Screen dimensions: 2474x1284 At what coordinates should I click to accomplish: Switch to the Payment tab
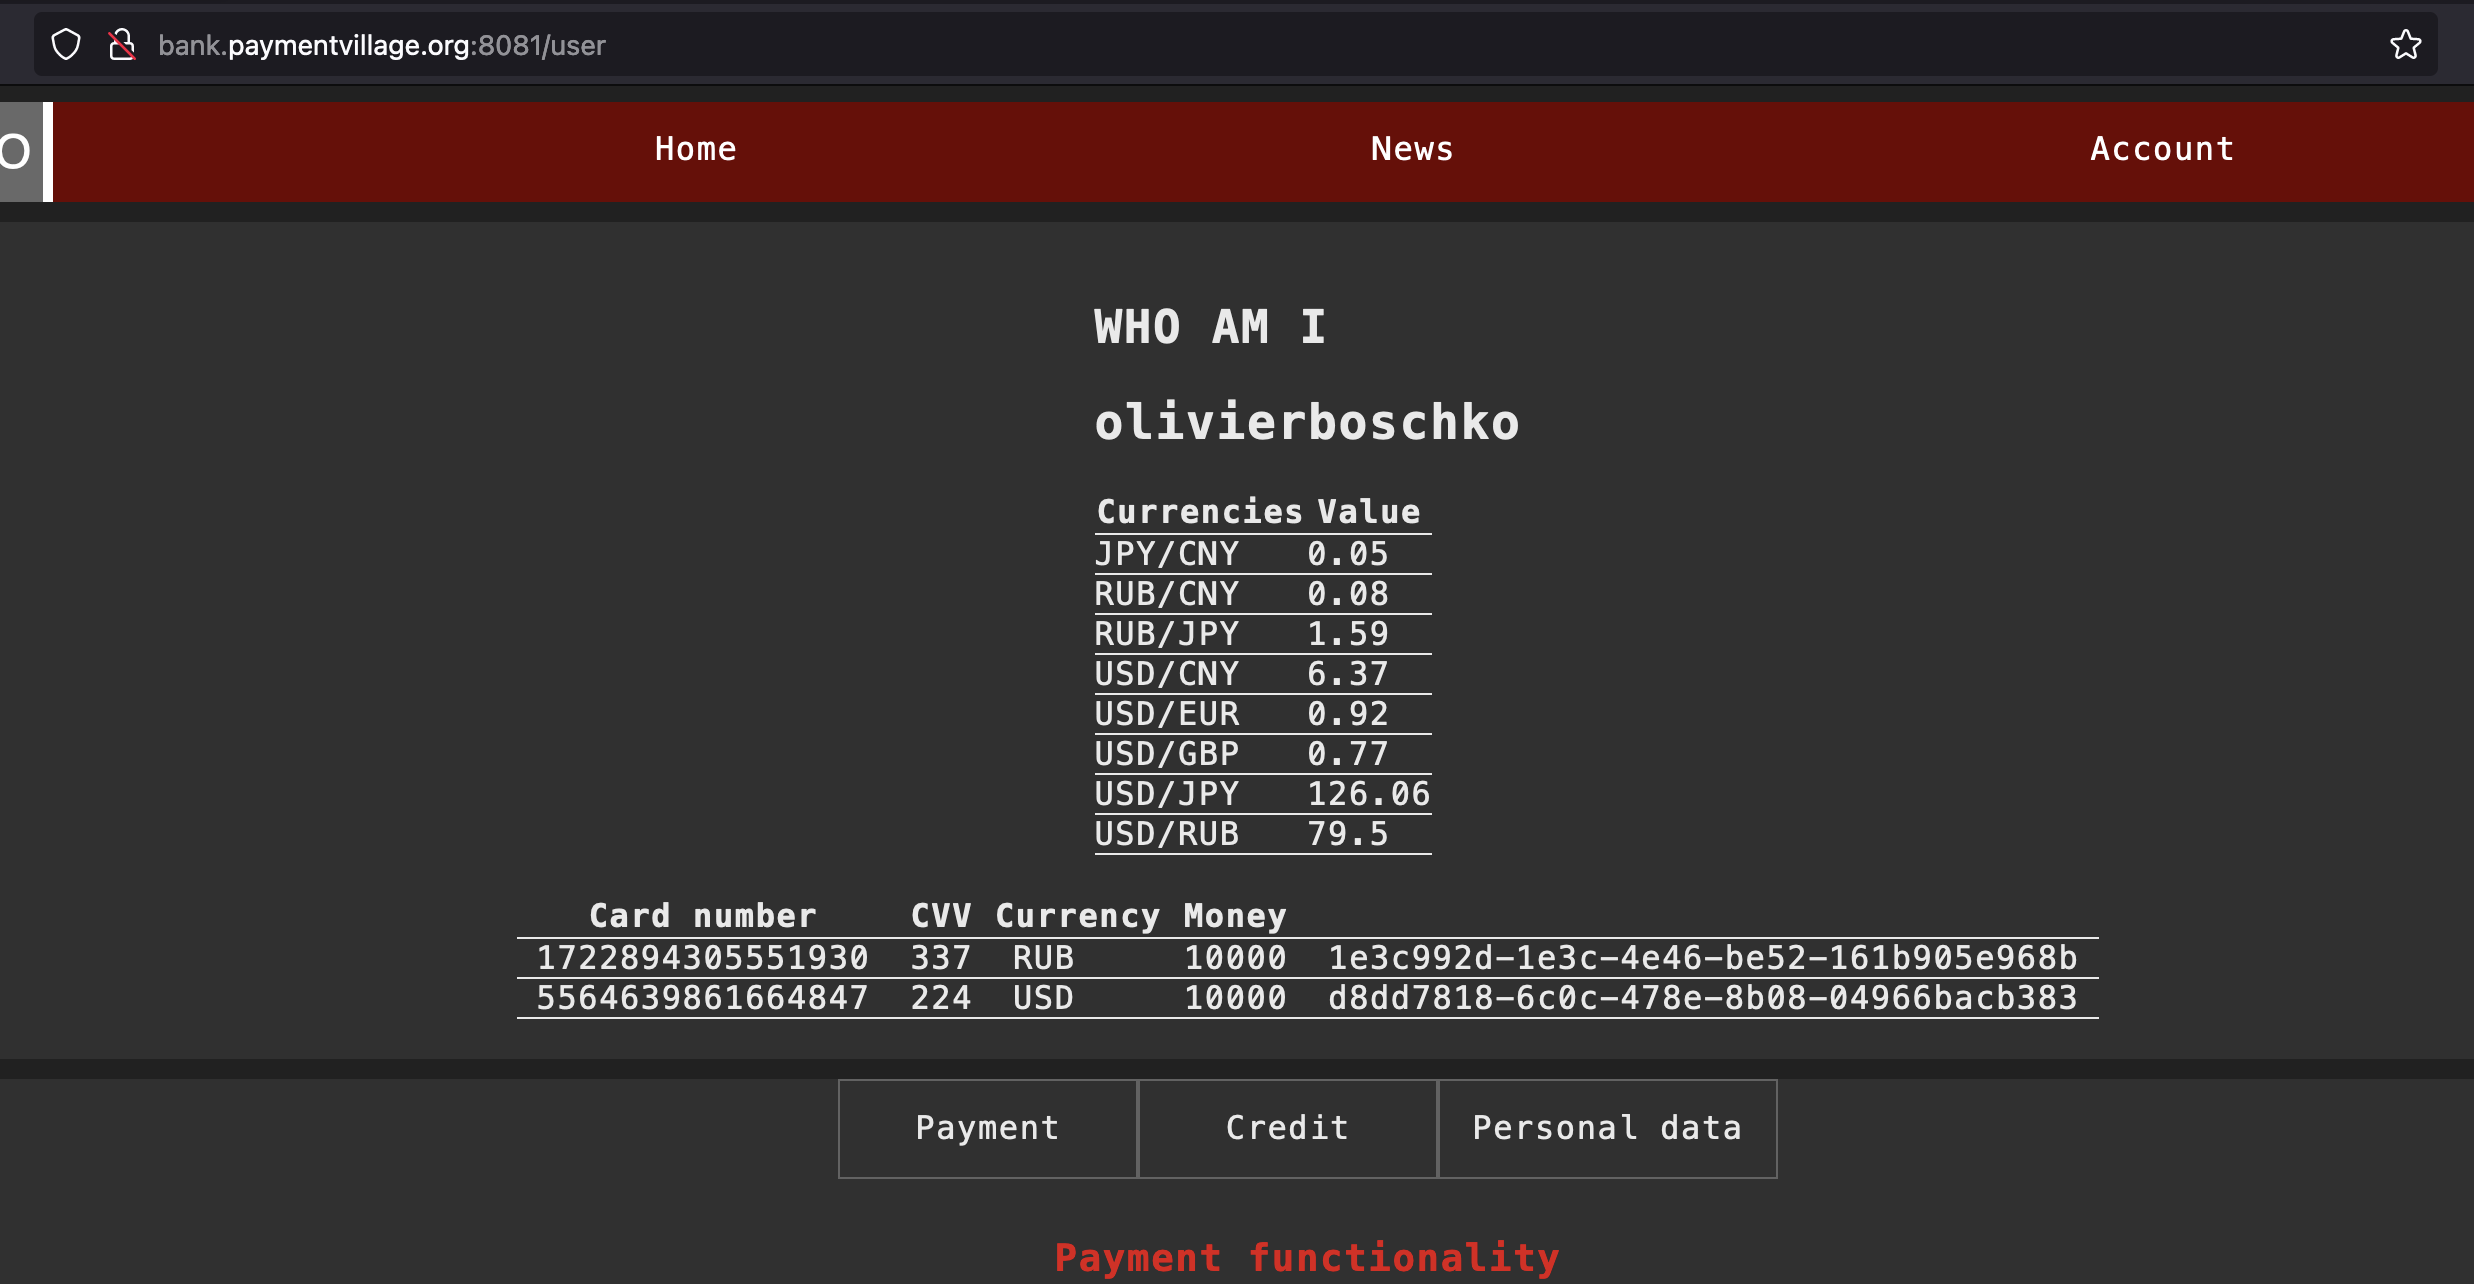tap(987, 1128)
